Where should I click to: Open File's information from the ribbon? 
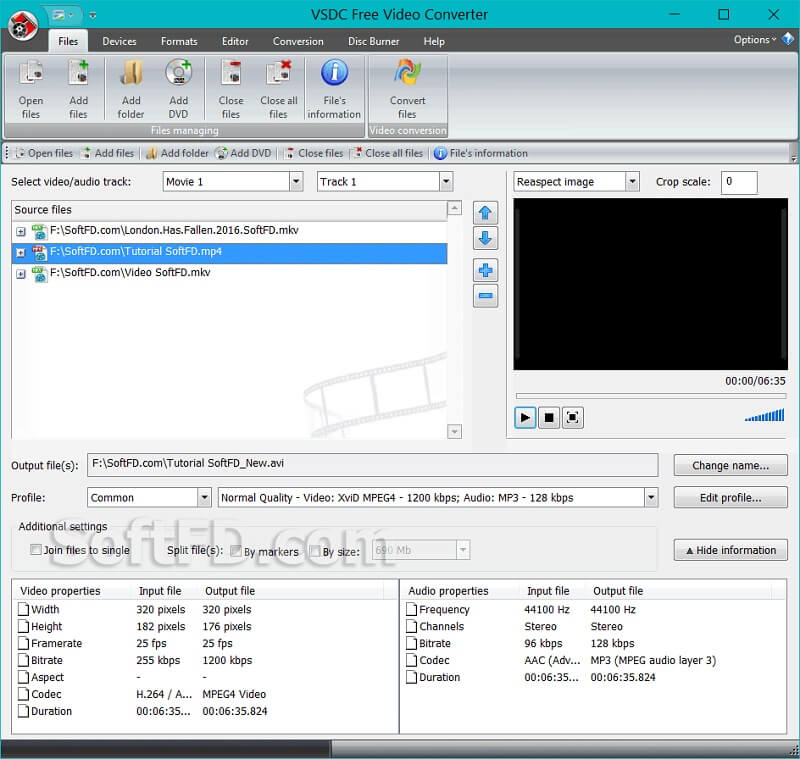point(334,88)
